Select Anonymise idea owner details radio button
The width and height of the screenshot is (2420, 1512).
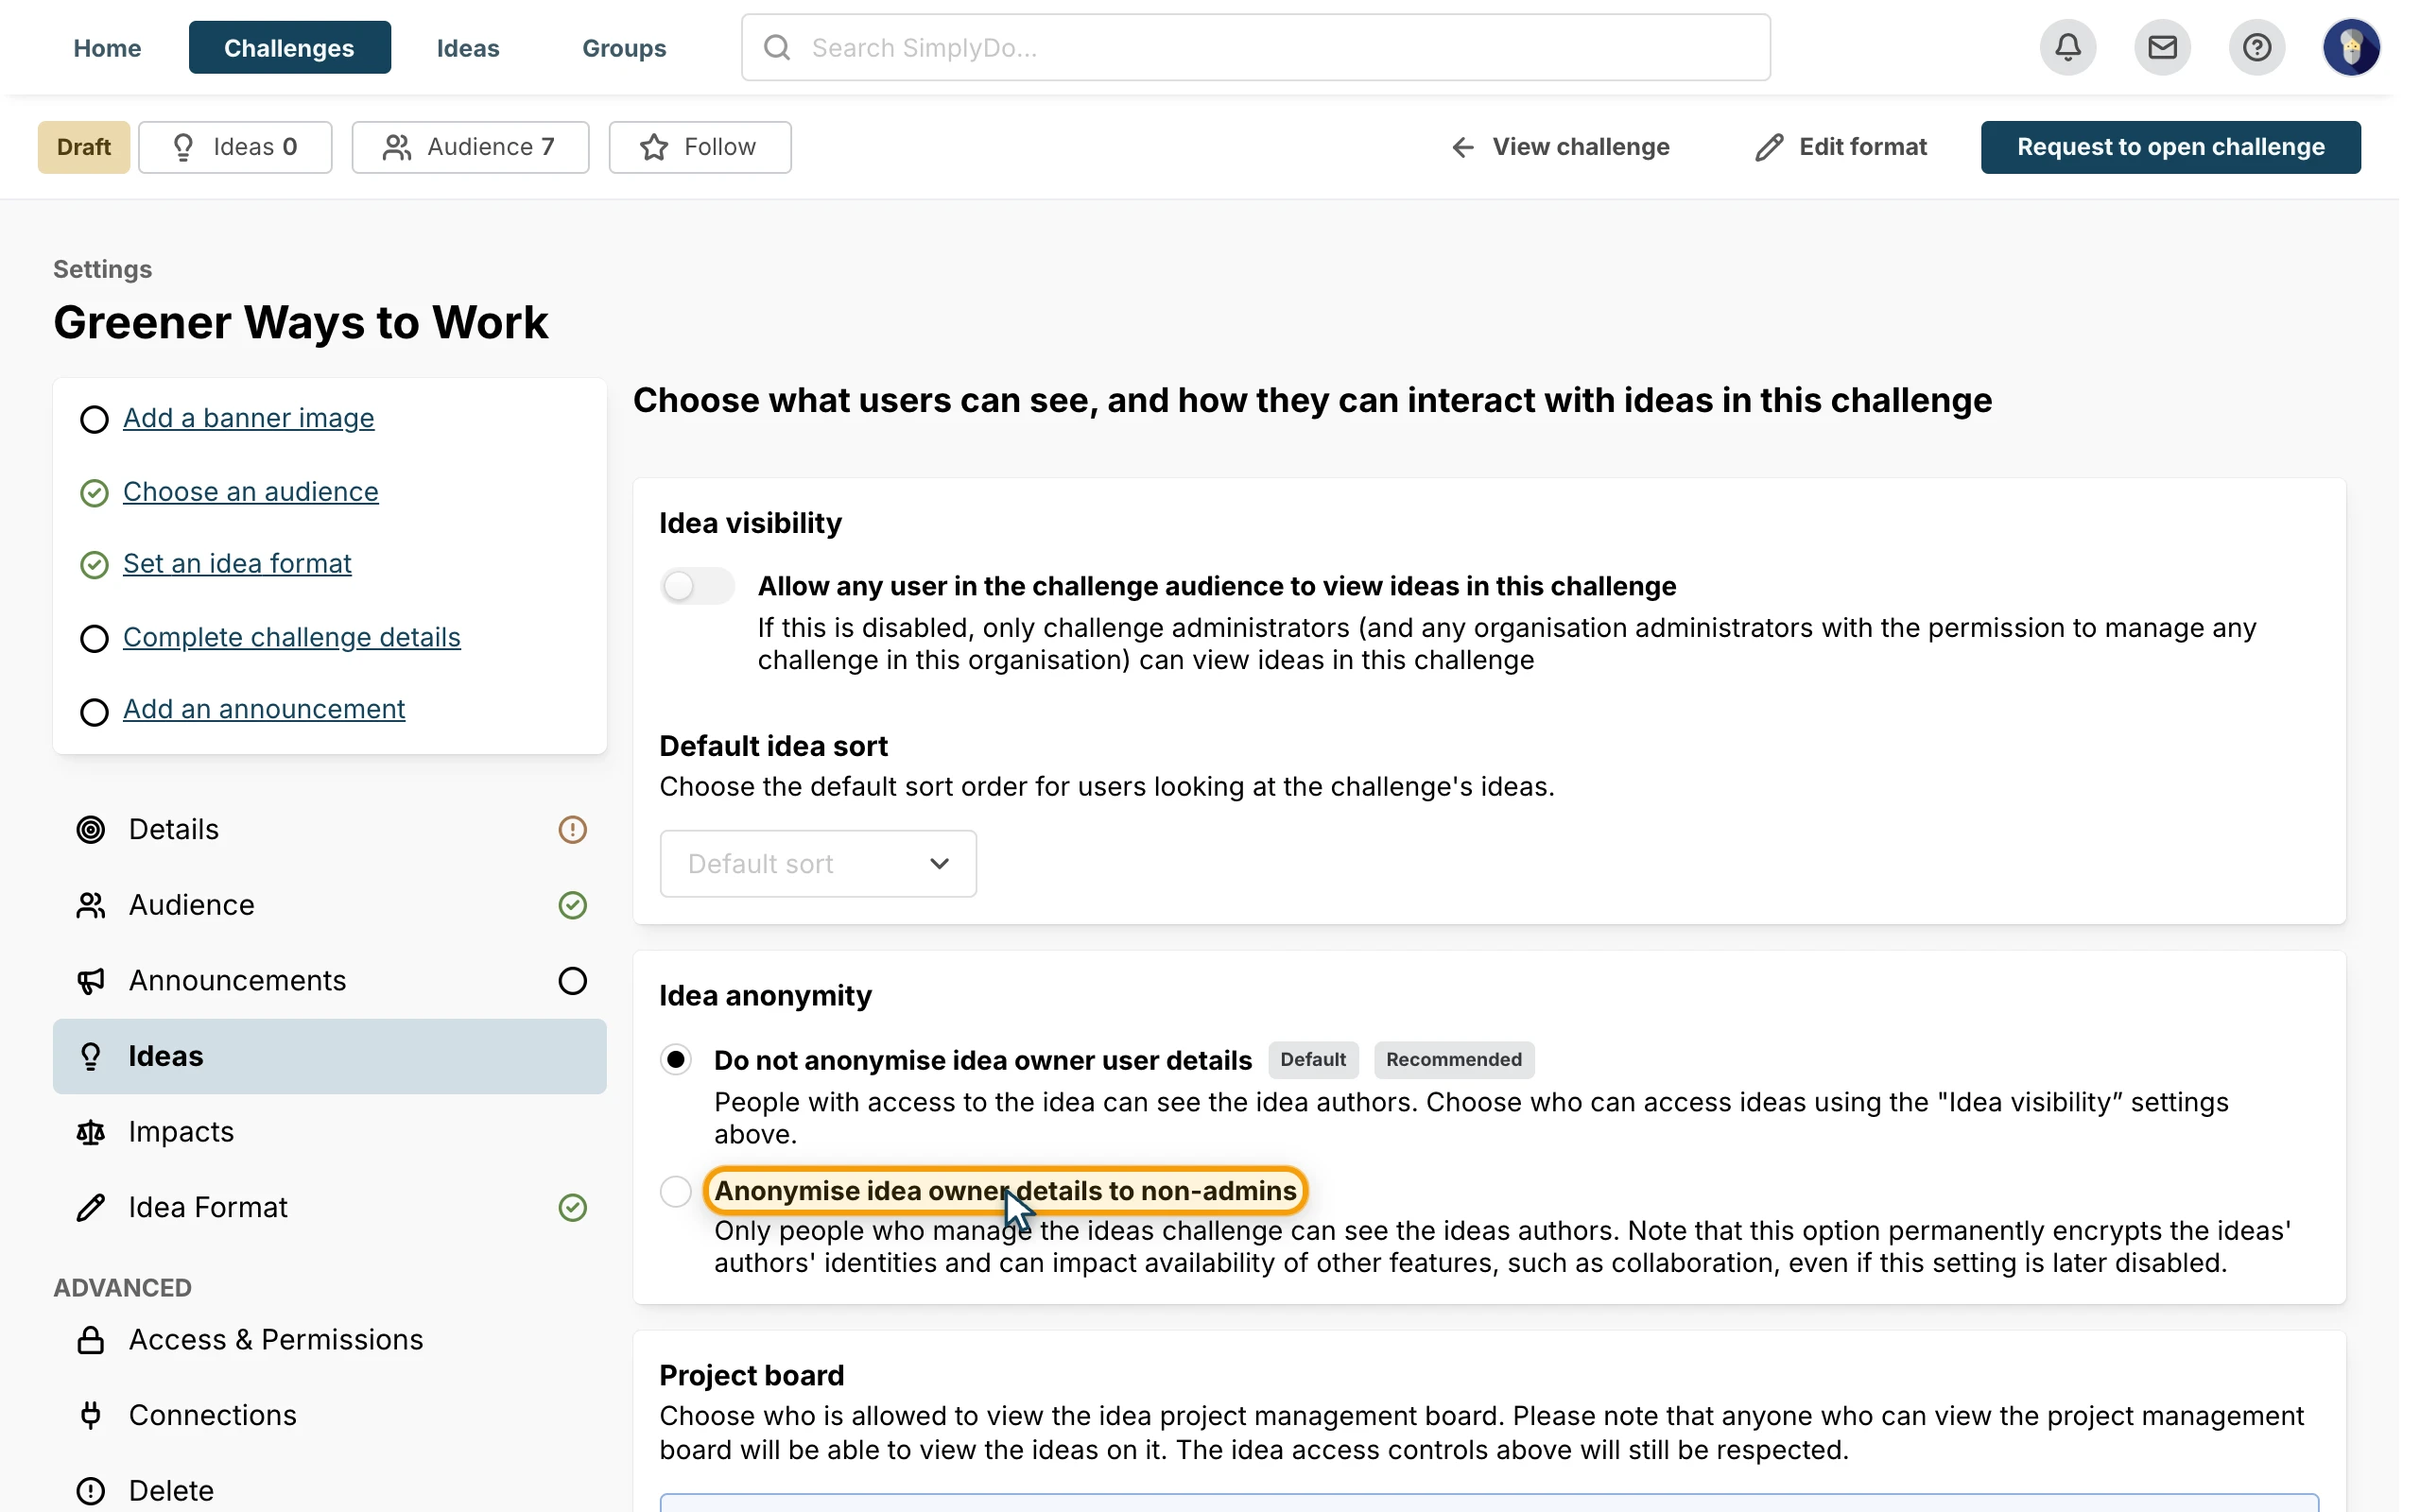[x=676, y=1191]
